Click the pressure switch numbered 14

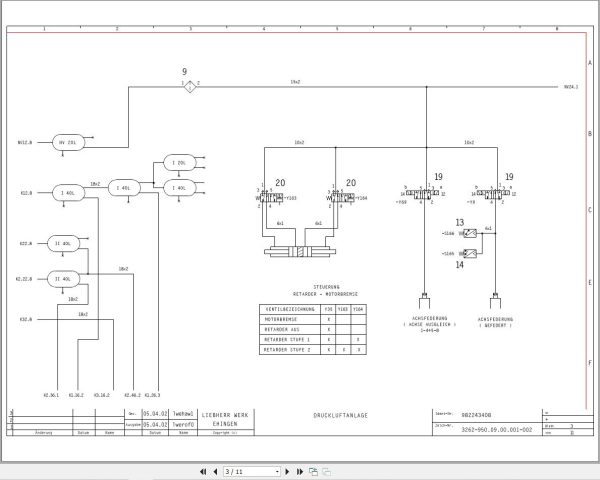[x=470, y=253]
